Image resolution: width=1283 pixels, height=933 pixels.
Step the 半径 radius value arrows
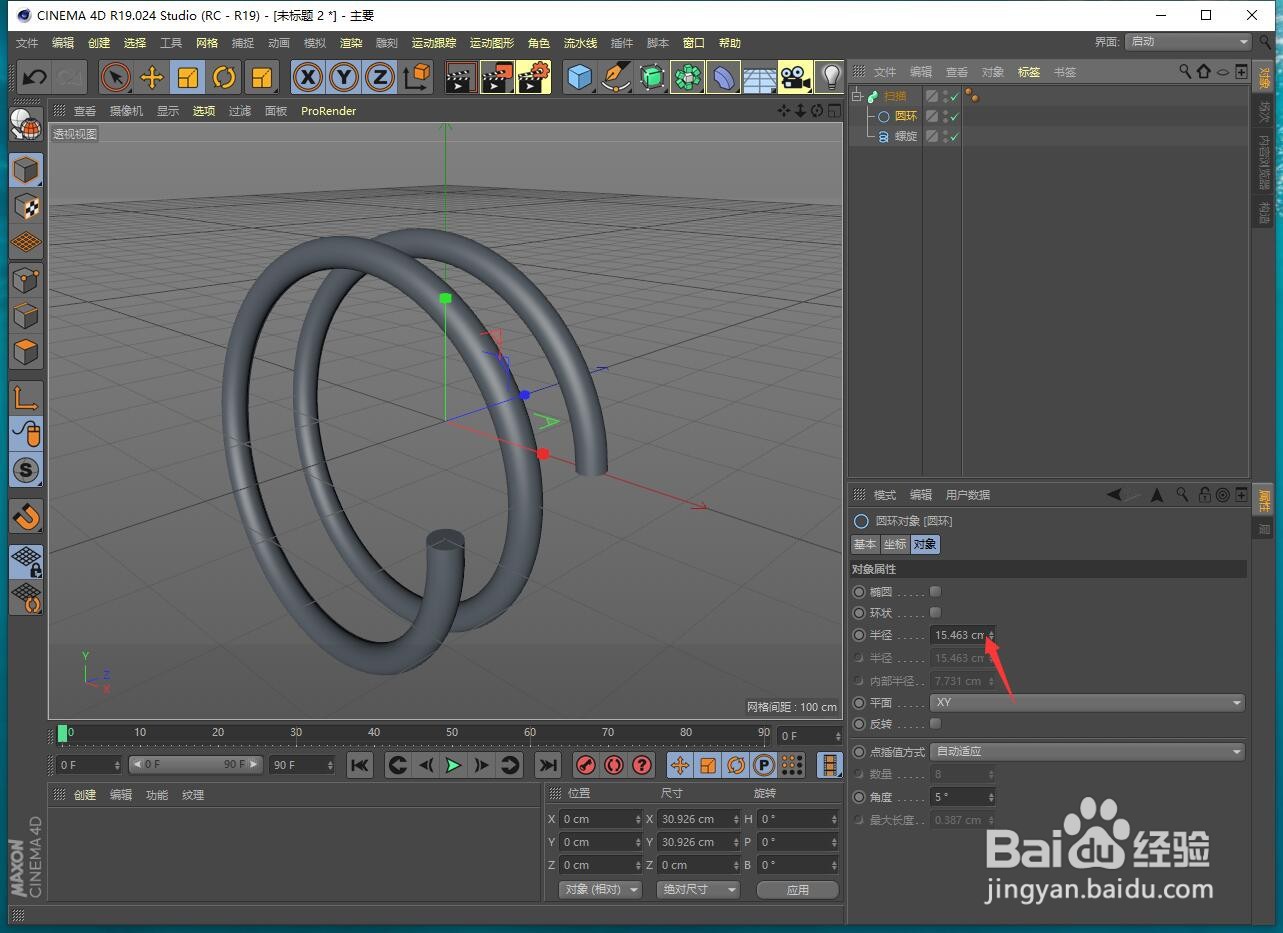coord(991,635)
